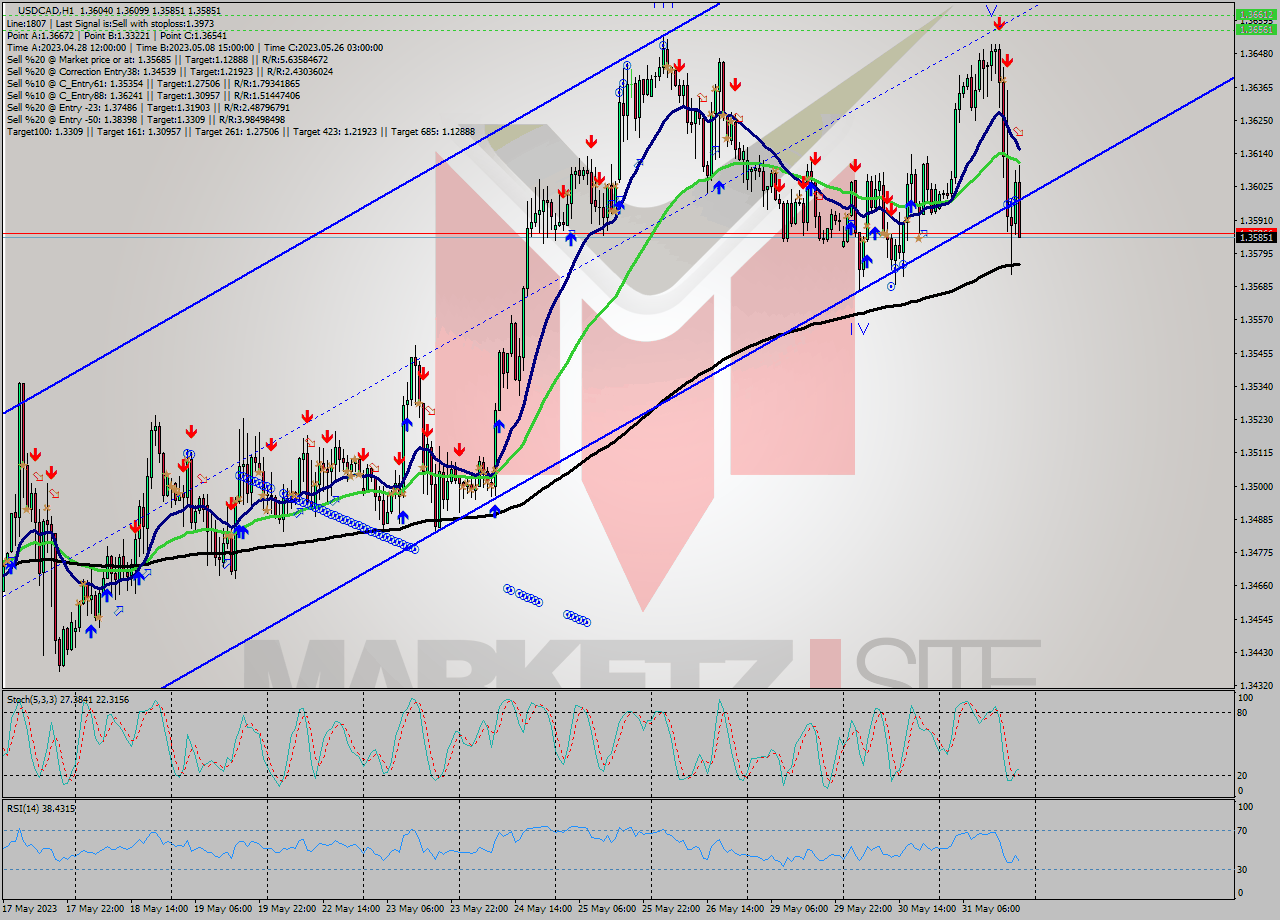Click the '29 May 22:00' time label

pyautogui.click(x=863, y=908)
